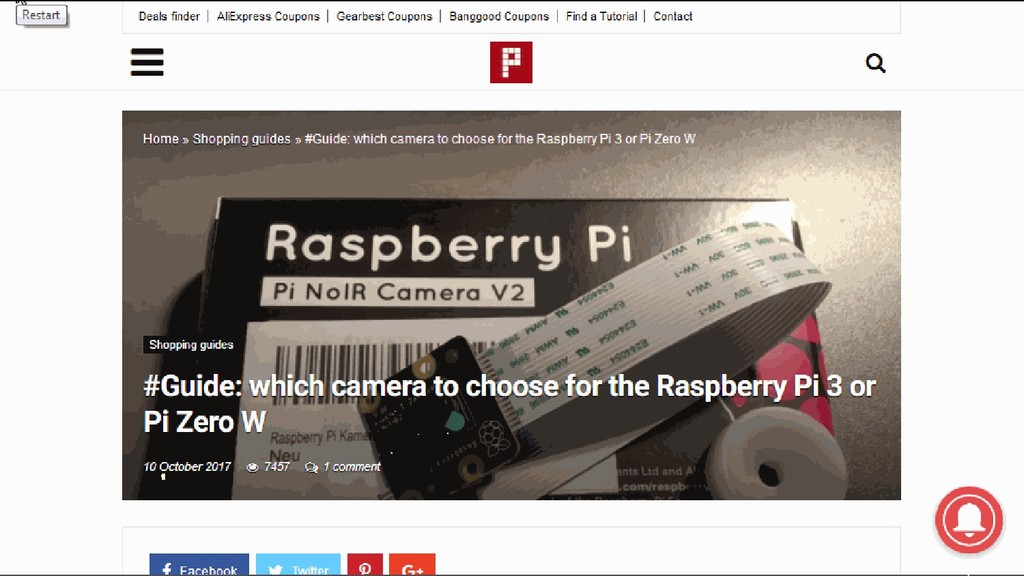Image resolution: width=1024 pixels, height=576 pixels.
Task: Share the article on Twitter
Action: pyautogui.click(x=298, y=564)
